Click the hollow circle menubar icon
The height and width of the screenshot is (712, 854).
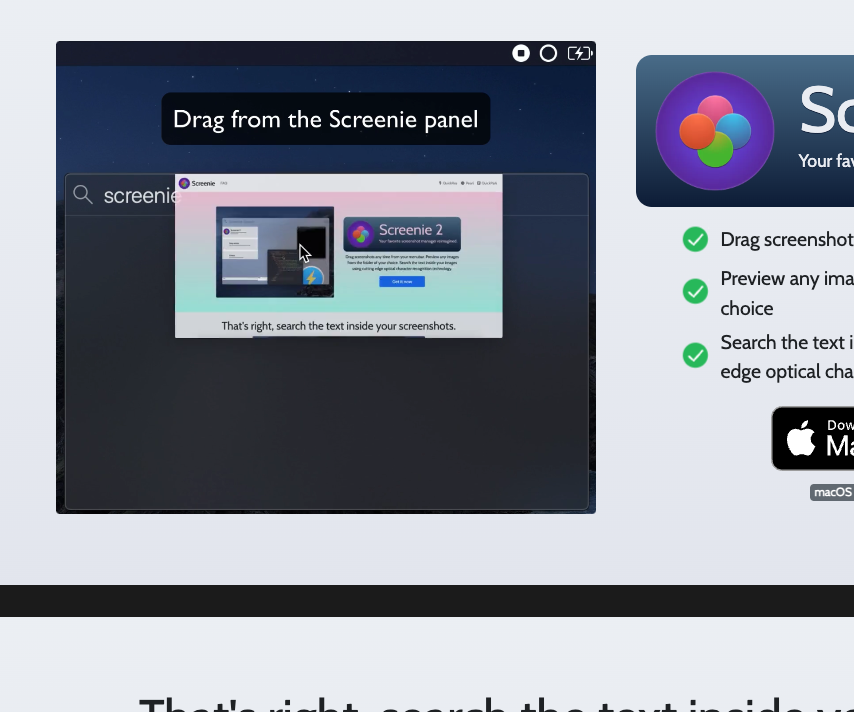548,53
